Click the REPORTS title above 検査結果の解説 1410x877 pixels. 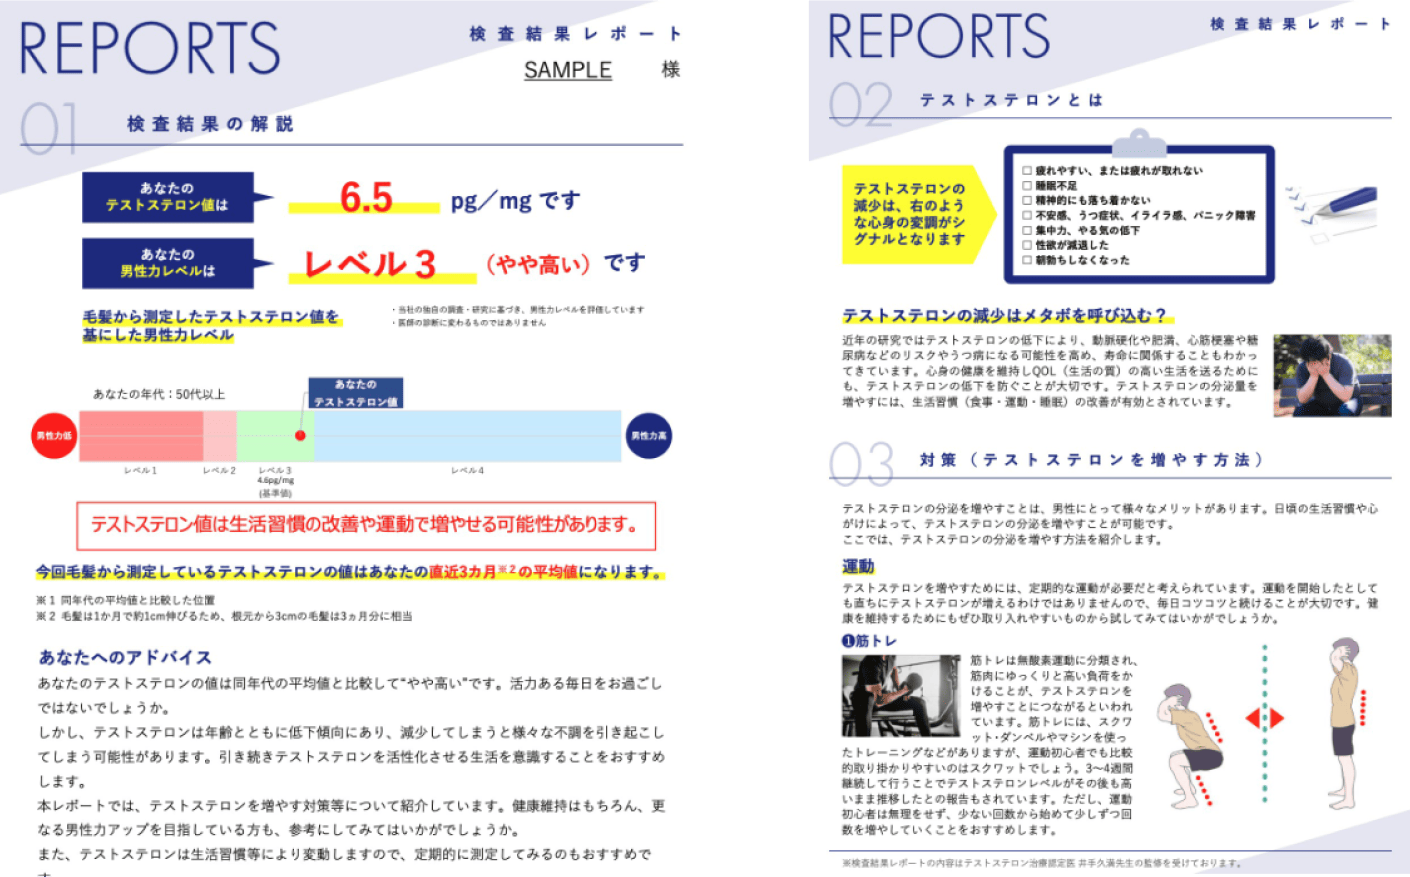tap(150, 48)
